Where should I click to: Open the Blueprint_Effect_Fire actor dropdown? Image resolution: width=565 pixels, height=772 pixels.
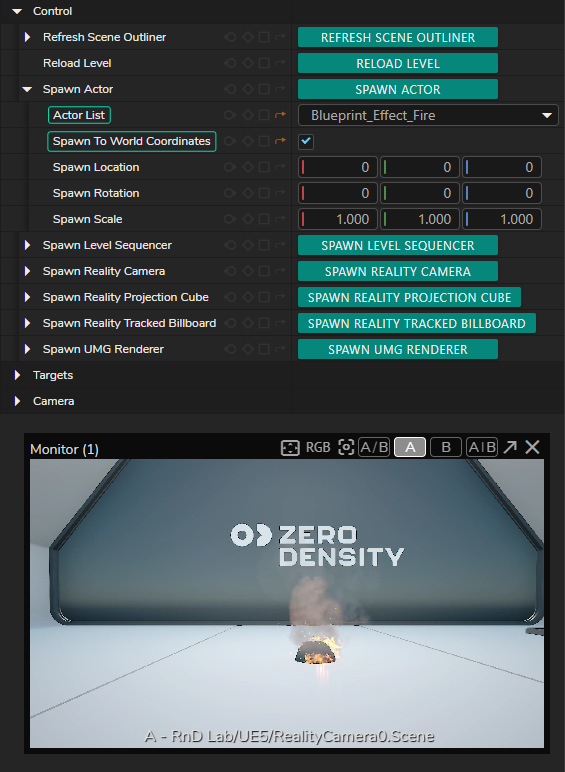(x=428, y=115)
